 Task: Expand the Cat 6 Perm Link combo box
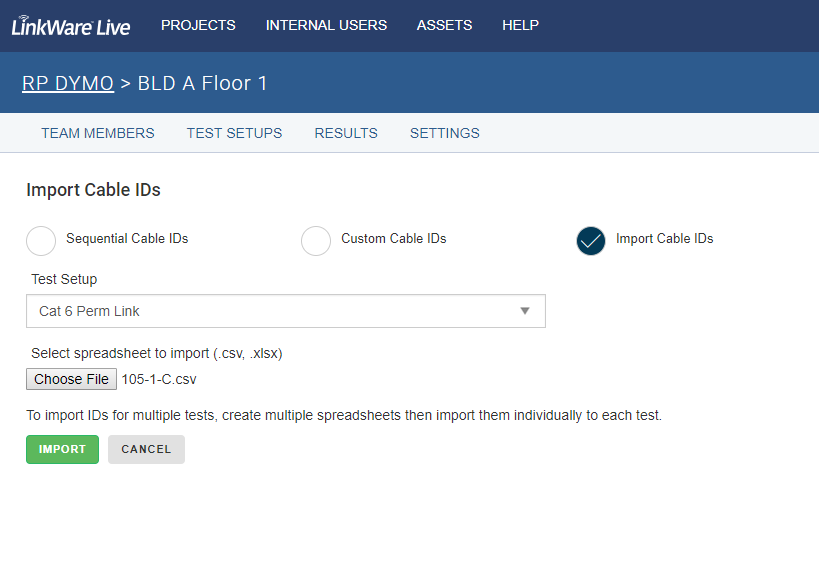[x=286, y=311]
